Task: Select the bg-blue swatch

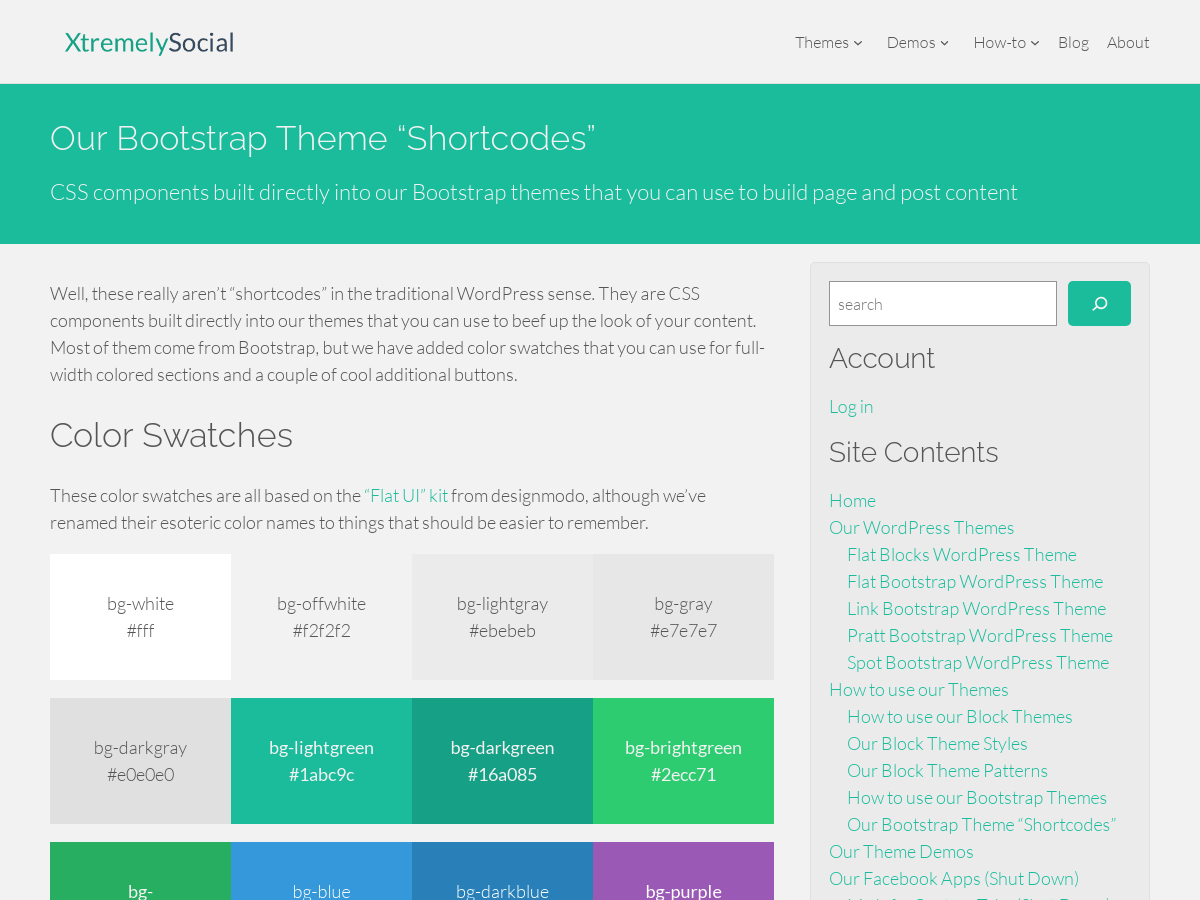Action: pyautogui.click(x=321, y=871)
